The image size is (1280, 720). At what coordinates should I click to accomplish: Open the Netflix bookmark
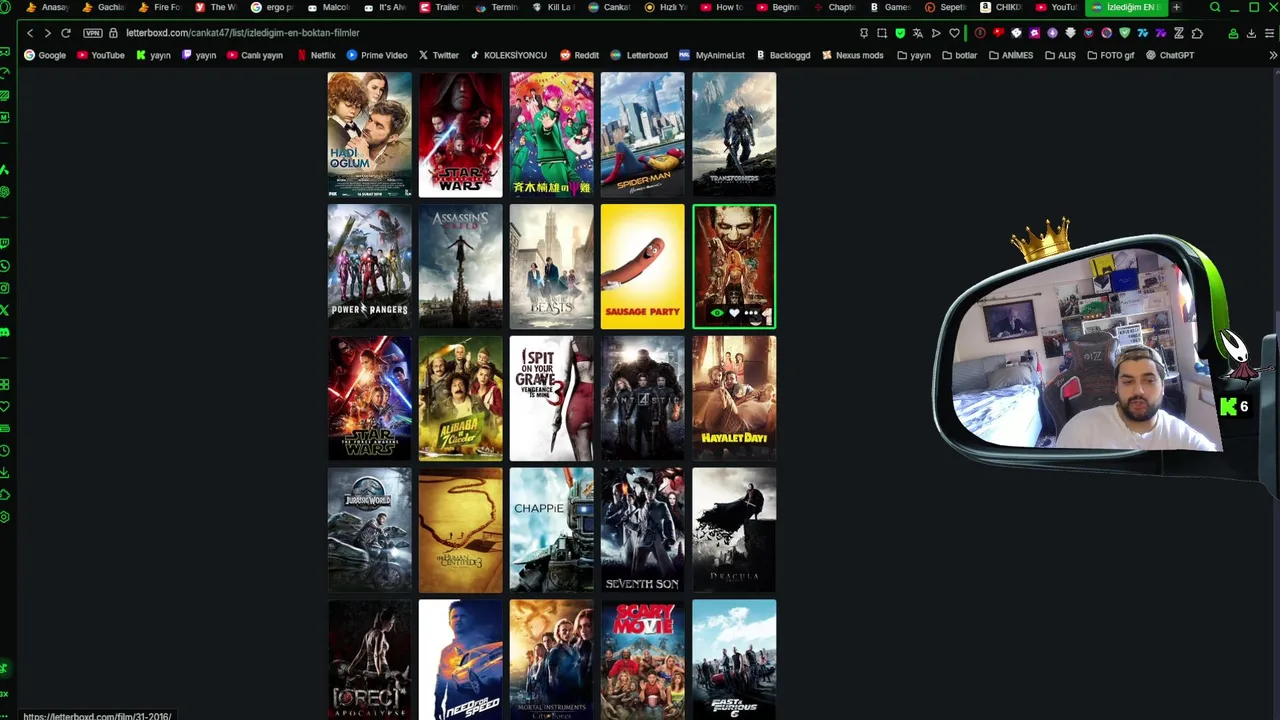pos(316,55)
